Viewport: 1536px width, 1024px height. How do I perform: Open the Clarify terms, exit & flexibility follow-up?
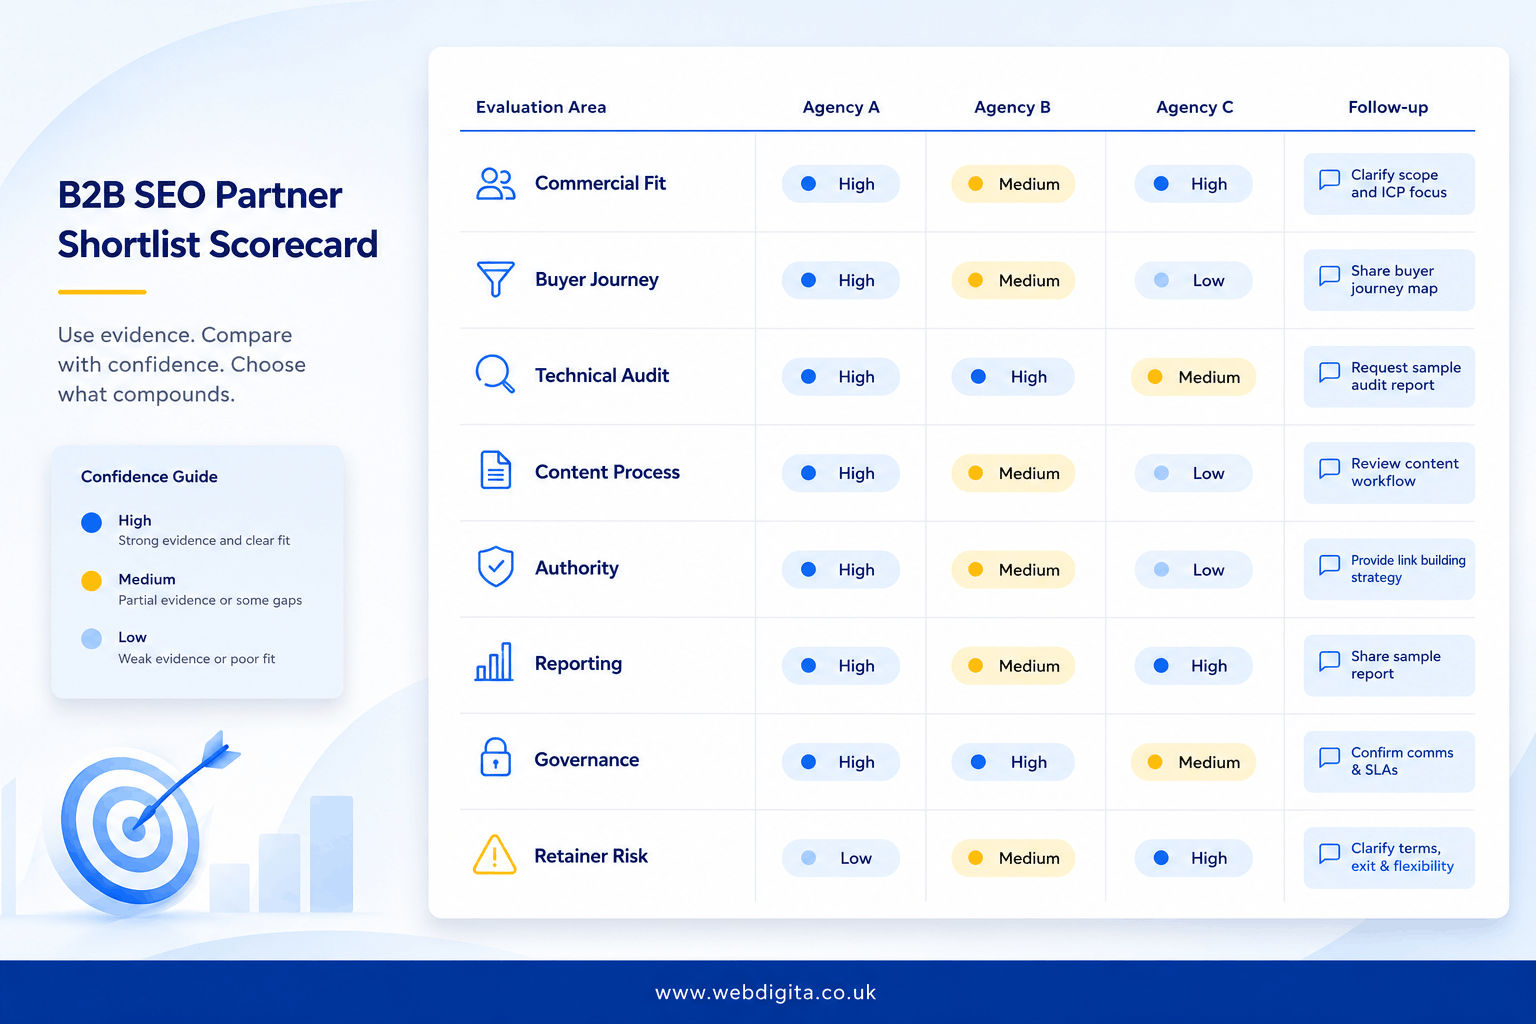click(x=1389, y=858)
